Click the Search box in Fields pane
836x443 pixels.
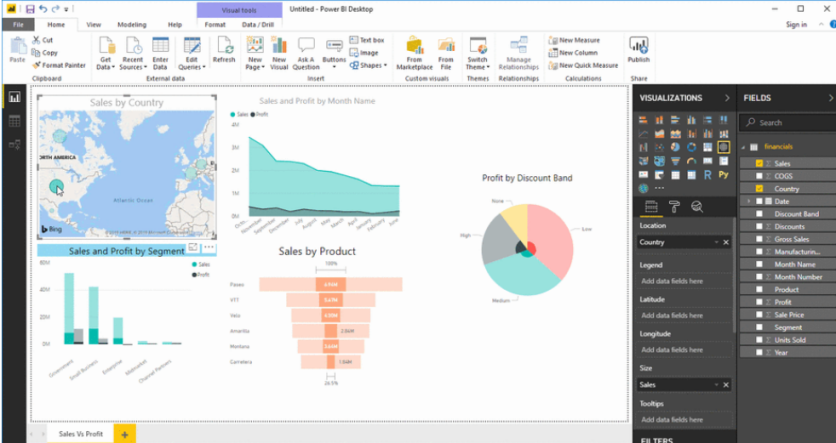pyautogui.click(x=787, y=123)
